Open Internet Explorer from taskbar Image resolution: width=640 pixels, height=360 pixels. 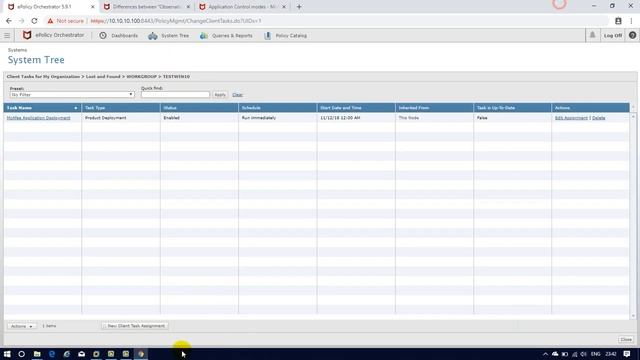67,354
